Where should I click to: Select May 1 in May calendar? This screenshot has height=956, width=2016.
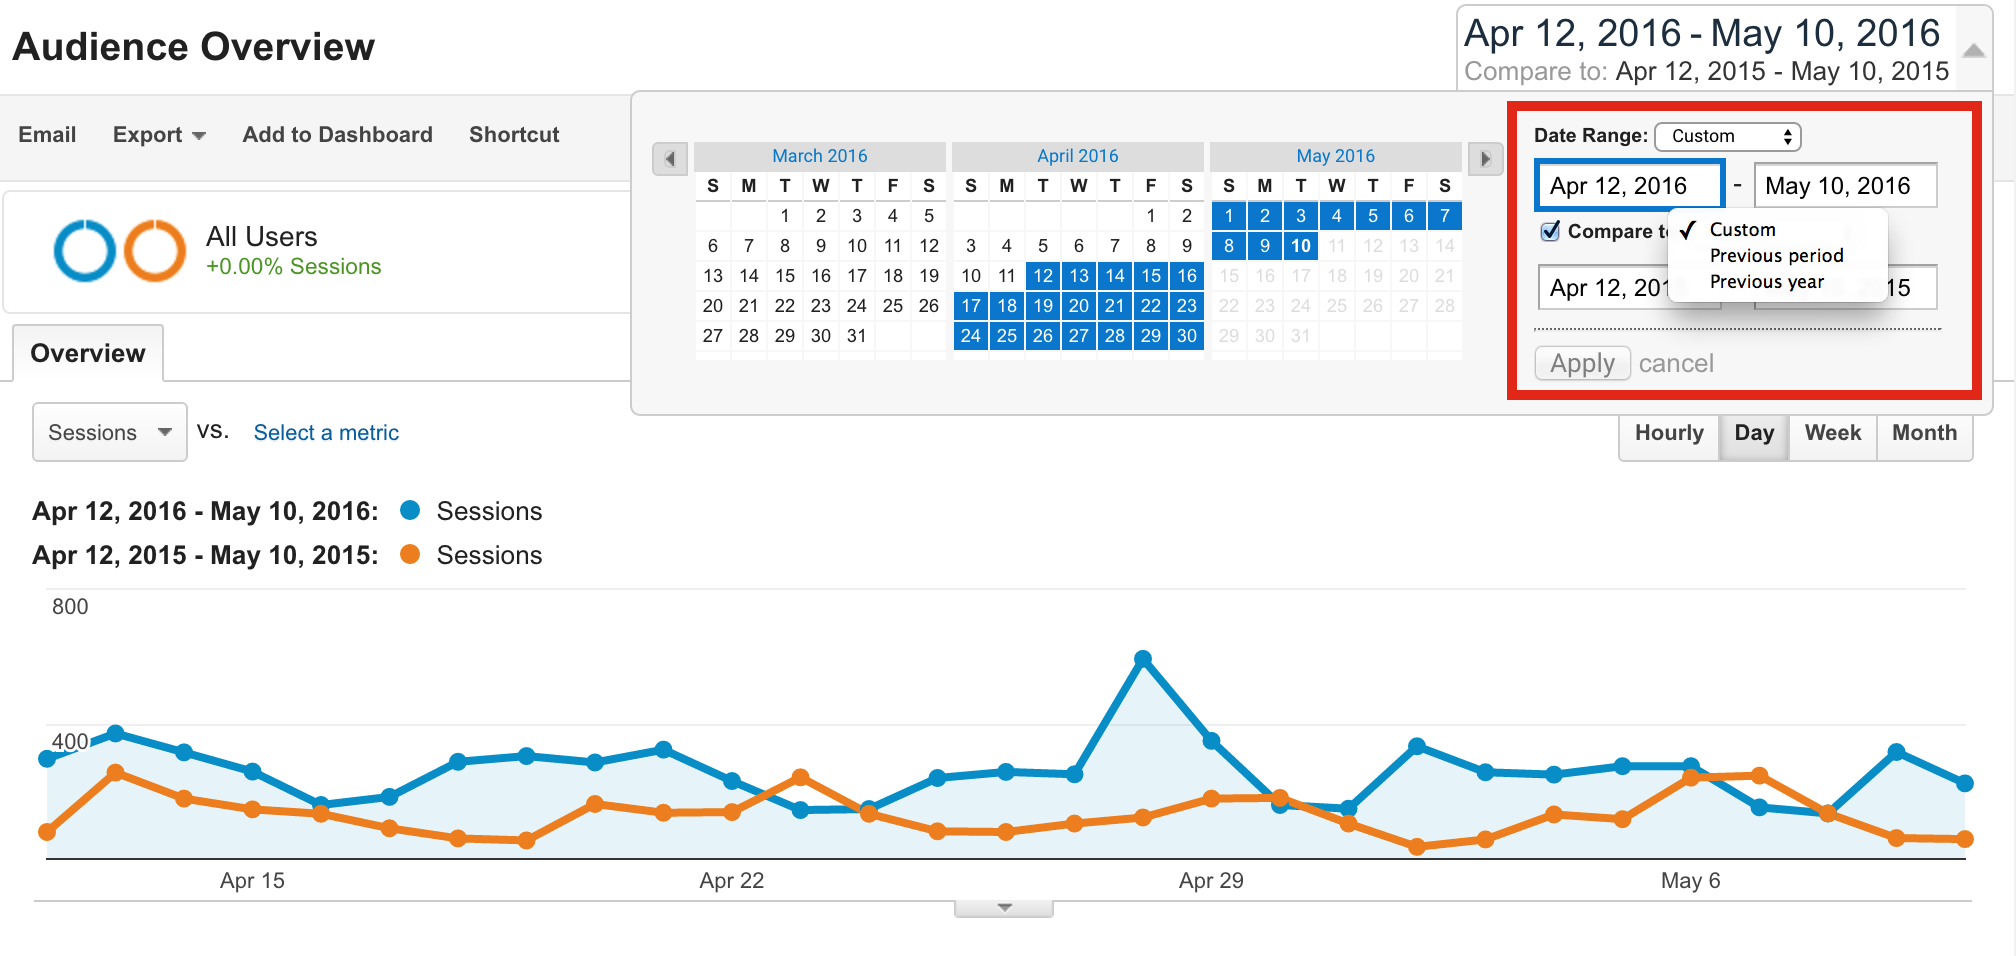tap(1229, 216)
